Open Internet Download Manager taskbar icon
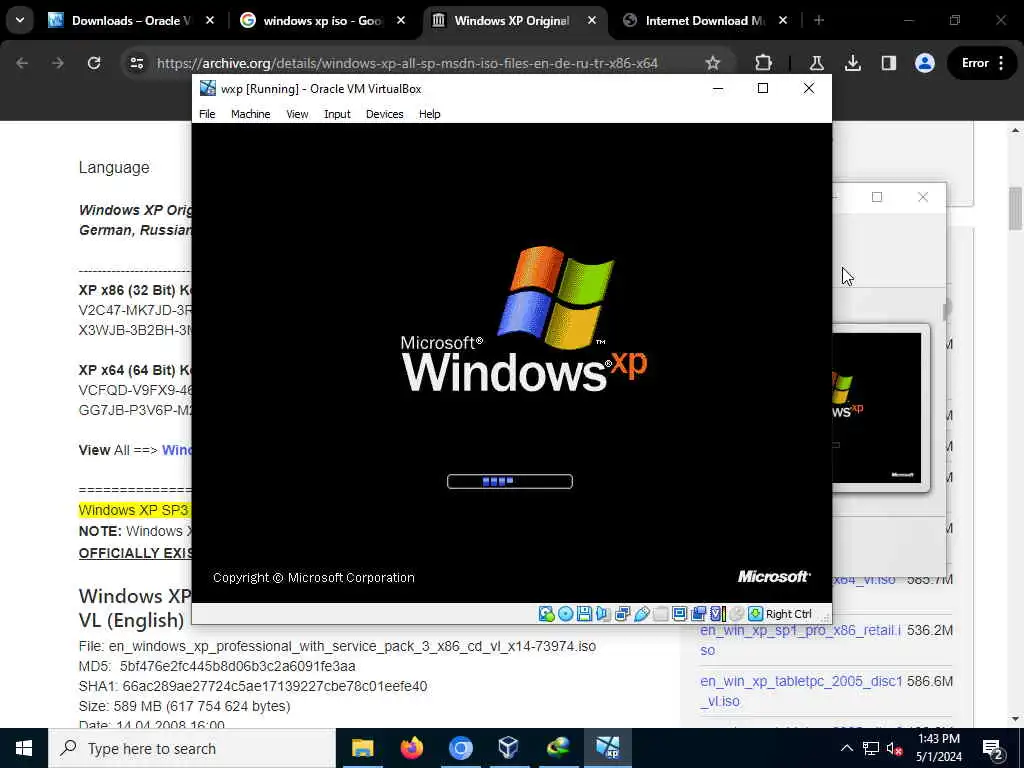The image size is (1024, 768). click(x=558, y=748)
